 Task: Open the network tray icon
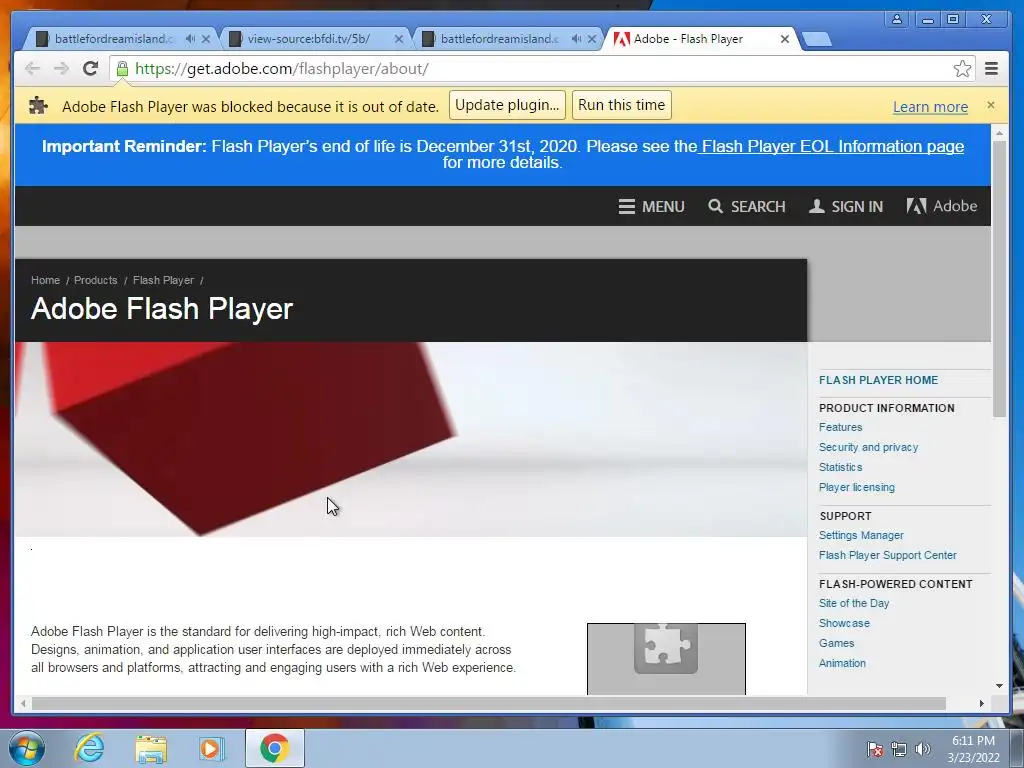click(899, 749)
